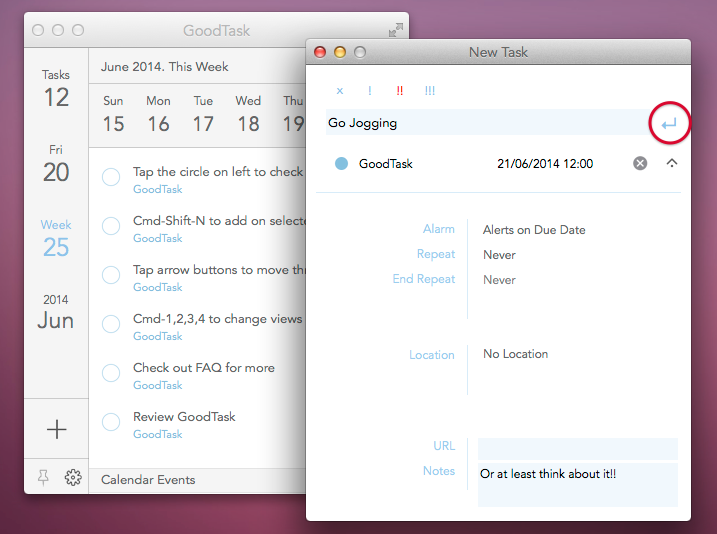Screen dimensions: 717x534
Task: Check off 'Check out FAQ for more' task
Action: pos(111,373)
